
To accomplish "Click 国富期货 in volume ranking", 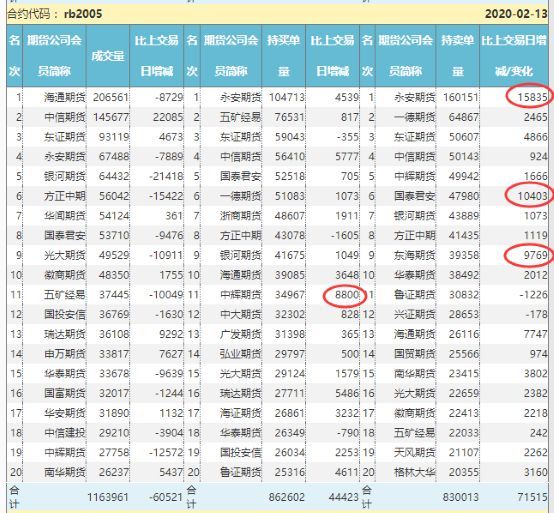I will tap(65, 393).
